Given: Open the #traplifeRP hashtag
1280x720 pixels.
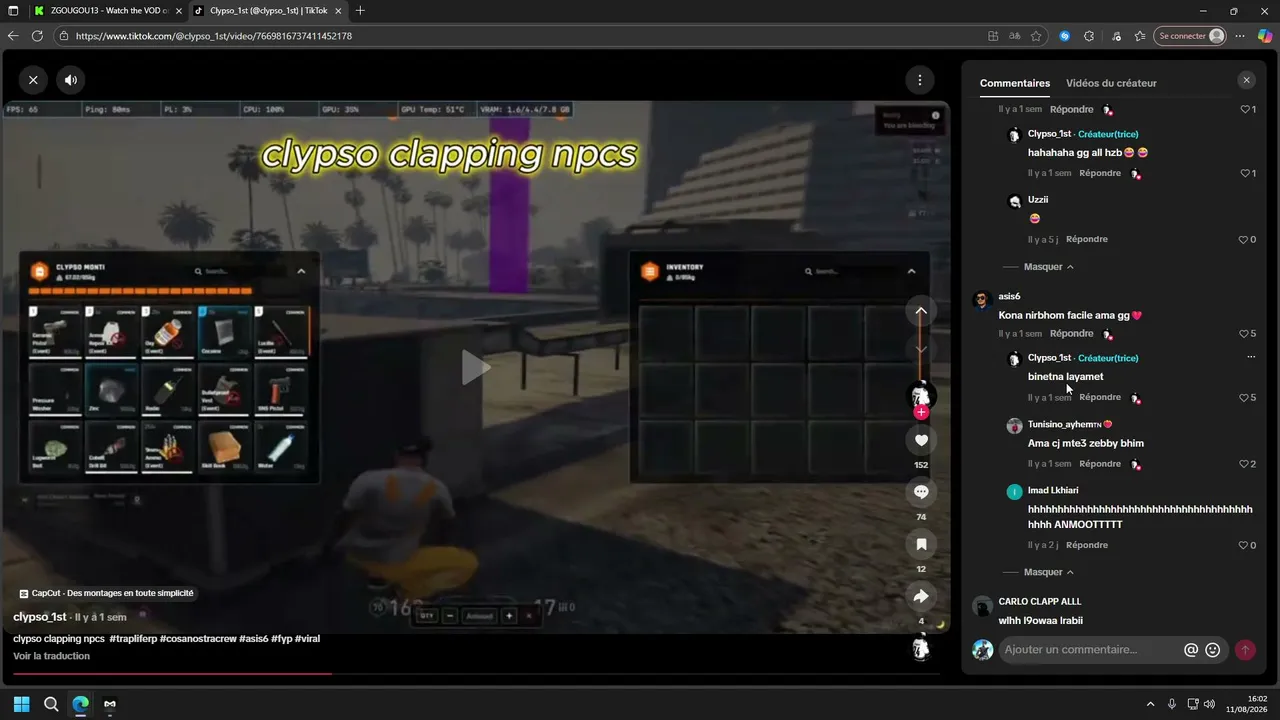Looking at the screenshot, I should tap(132, 638).
